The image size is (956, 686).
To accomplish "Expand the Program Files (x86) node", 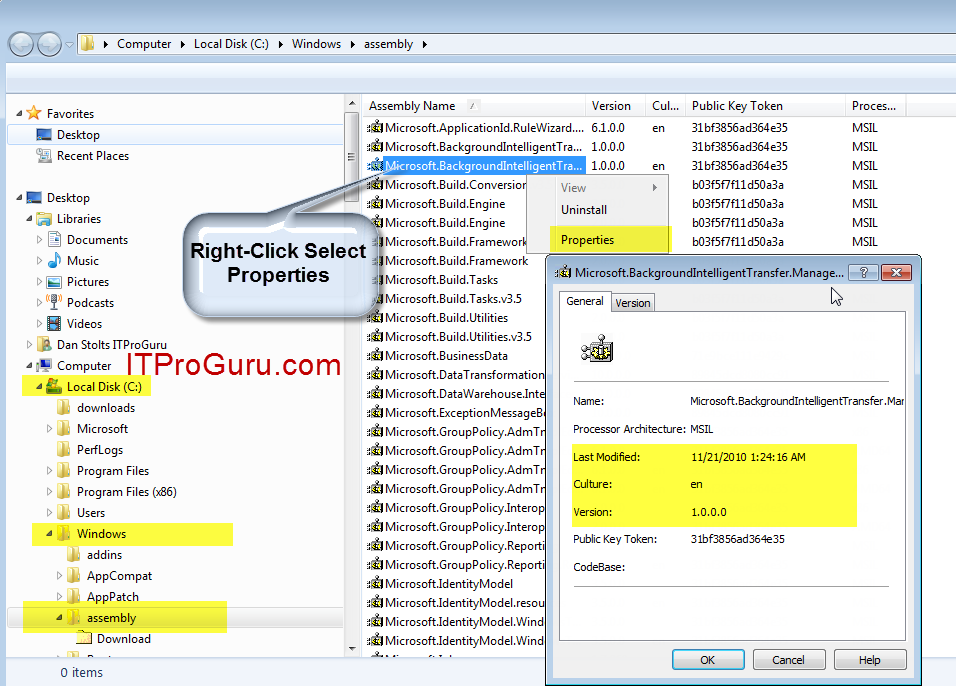I will click(x=49, y=491).
